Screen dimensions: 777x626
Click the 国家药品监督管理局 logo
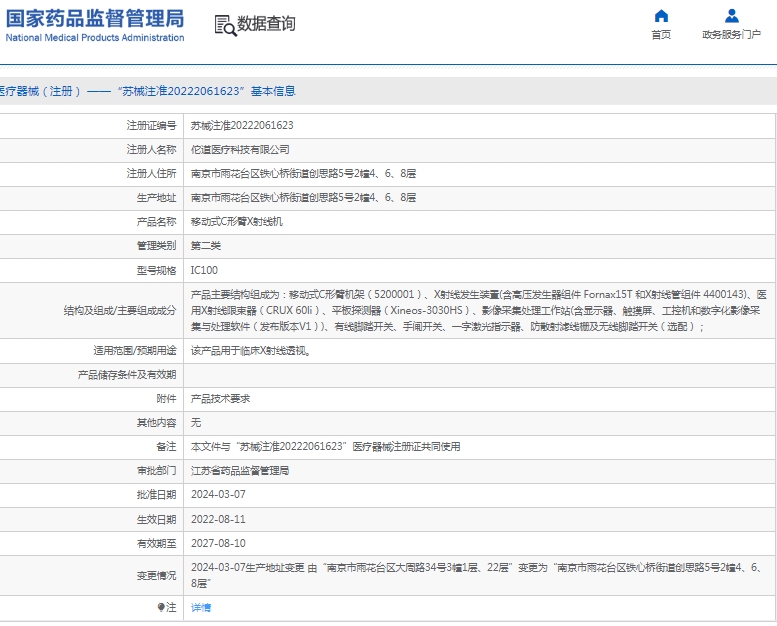click(95, 19)
